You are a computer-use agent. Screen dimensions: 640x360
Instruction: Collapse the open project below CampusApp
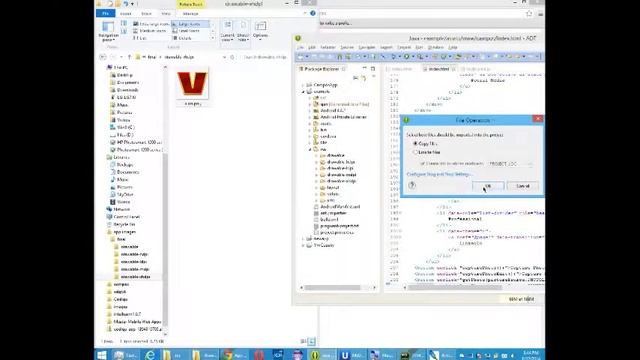303,92
